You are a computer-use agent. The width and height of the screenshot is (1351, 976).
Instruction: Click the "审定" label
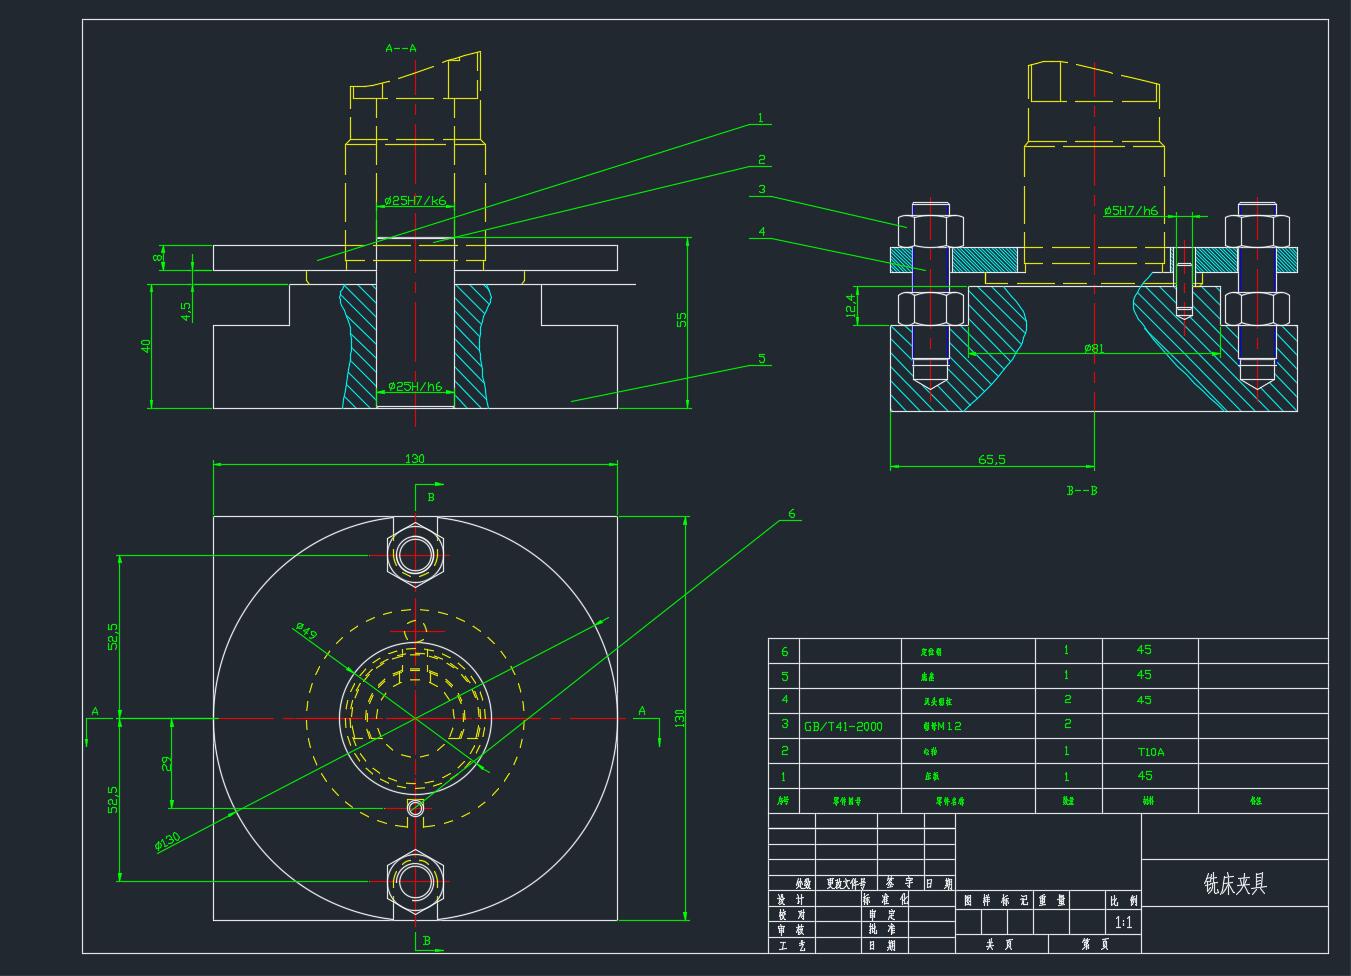[x=883, y=915]
